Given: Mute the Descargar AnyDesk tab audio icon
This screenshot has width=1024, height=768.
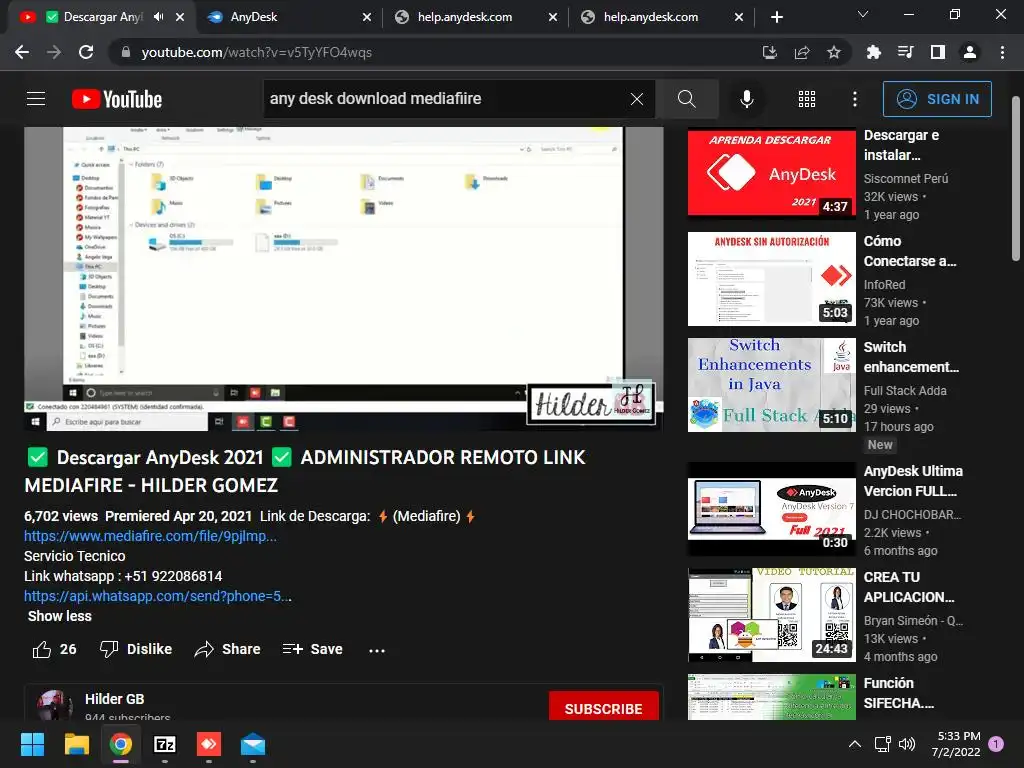Looking at the screenshot, I should (x=159, y=17).
